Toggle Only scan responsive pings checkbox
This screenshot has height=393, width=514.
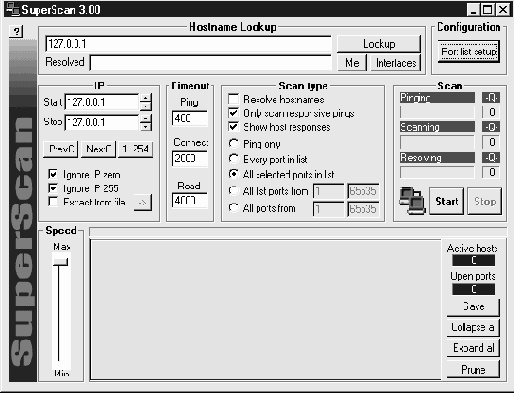(x=233, y=113)
